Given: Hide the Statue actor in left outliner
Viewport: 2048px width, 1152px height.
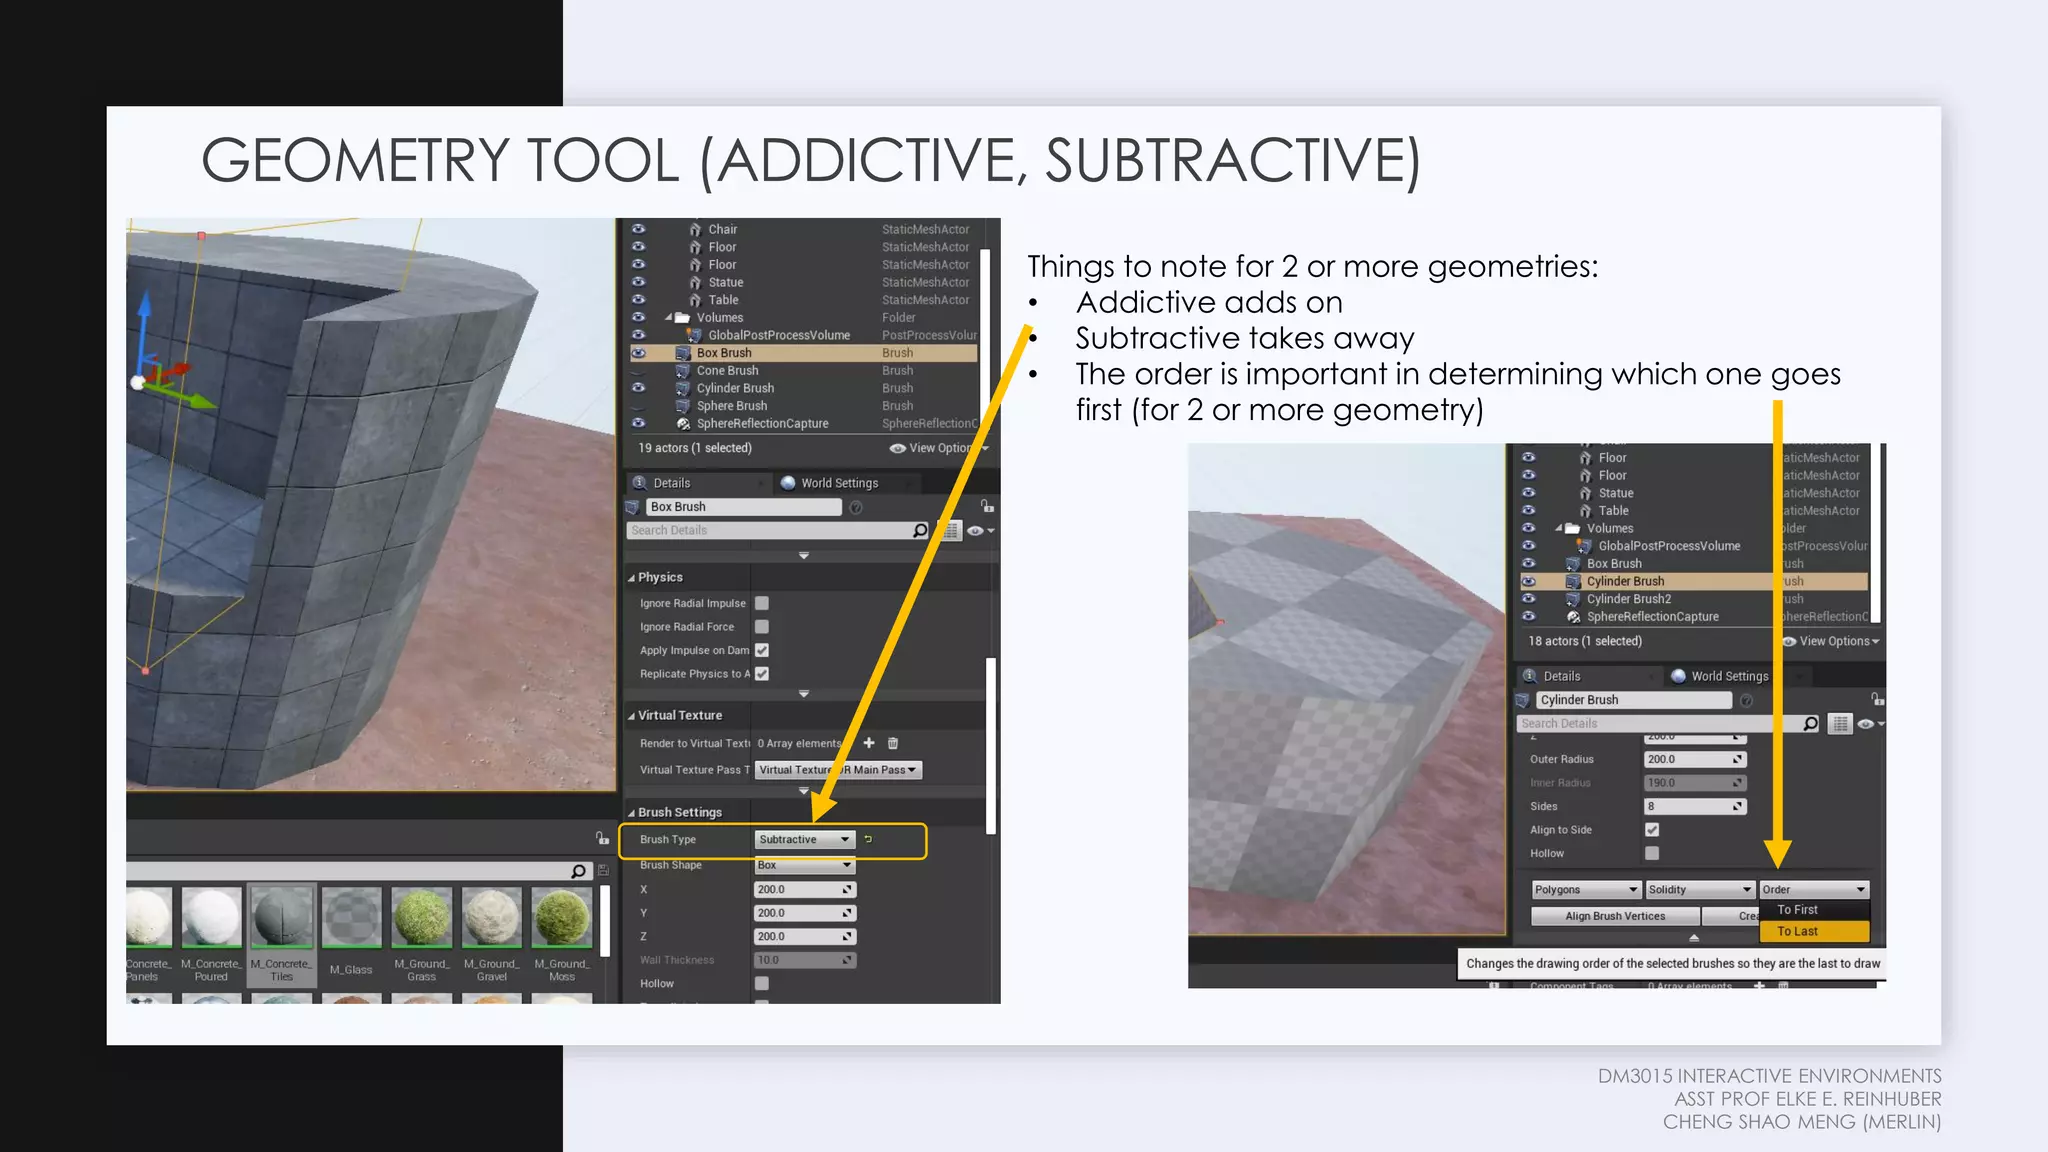Looking at the screenshot, I should pos(638,282).
